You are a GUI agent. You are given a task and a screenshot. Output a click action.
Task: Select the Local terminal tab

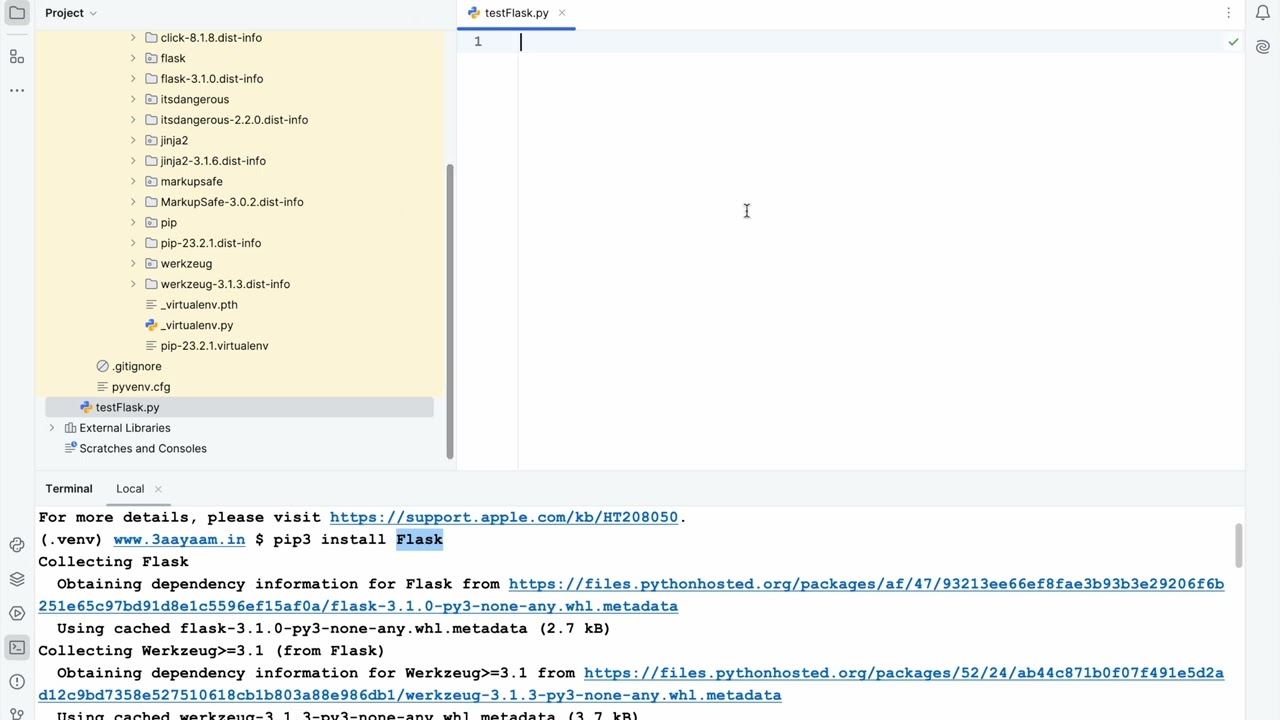pos(130,489)
